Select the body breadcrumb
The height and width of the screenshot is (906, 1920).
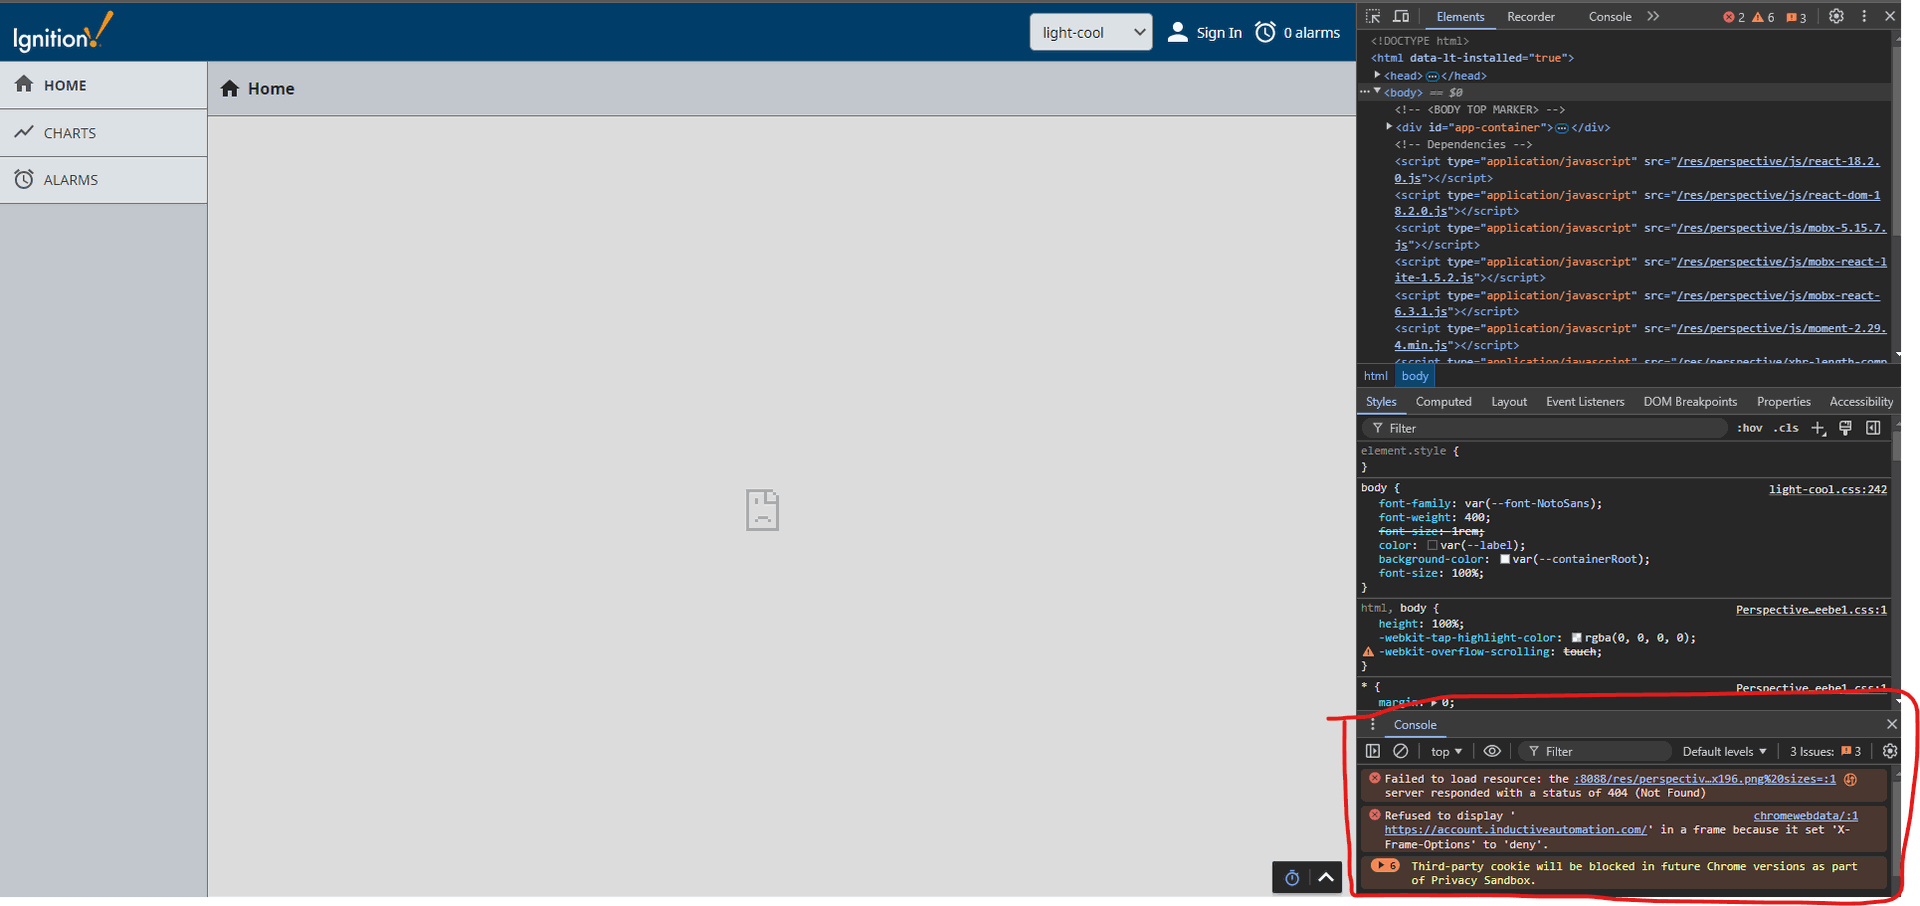coord(1415,376)
